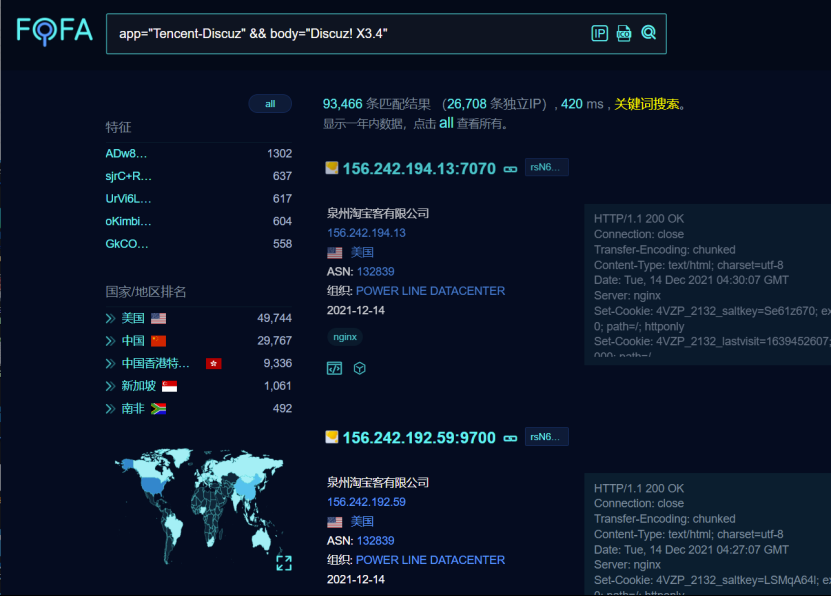Click the nginx tag
The width and height of the screenshot is (831, 596).
coord(345,337)
